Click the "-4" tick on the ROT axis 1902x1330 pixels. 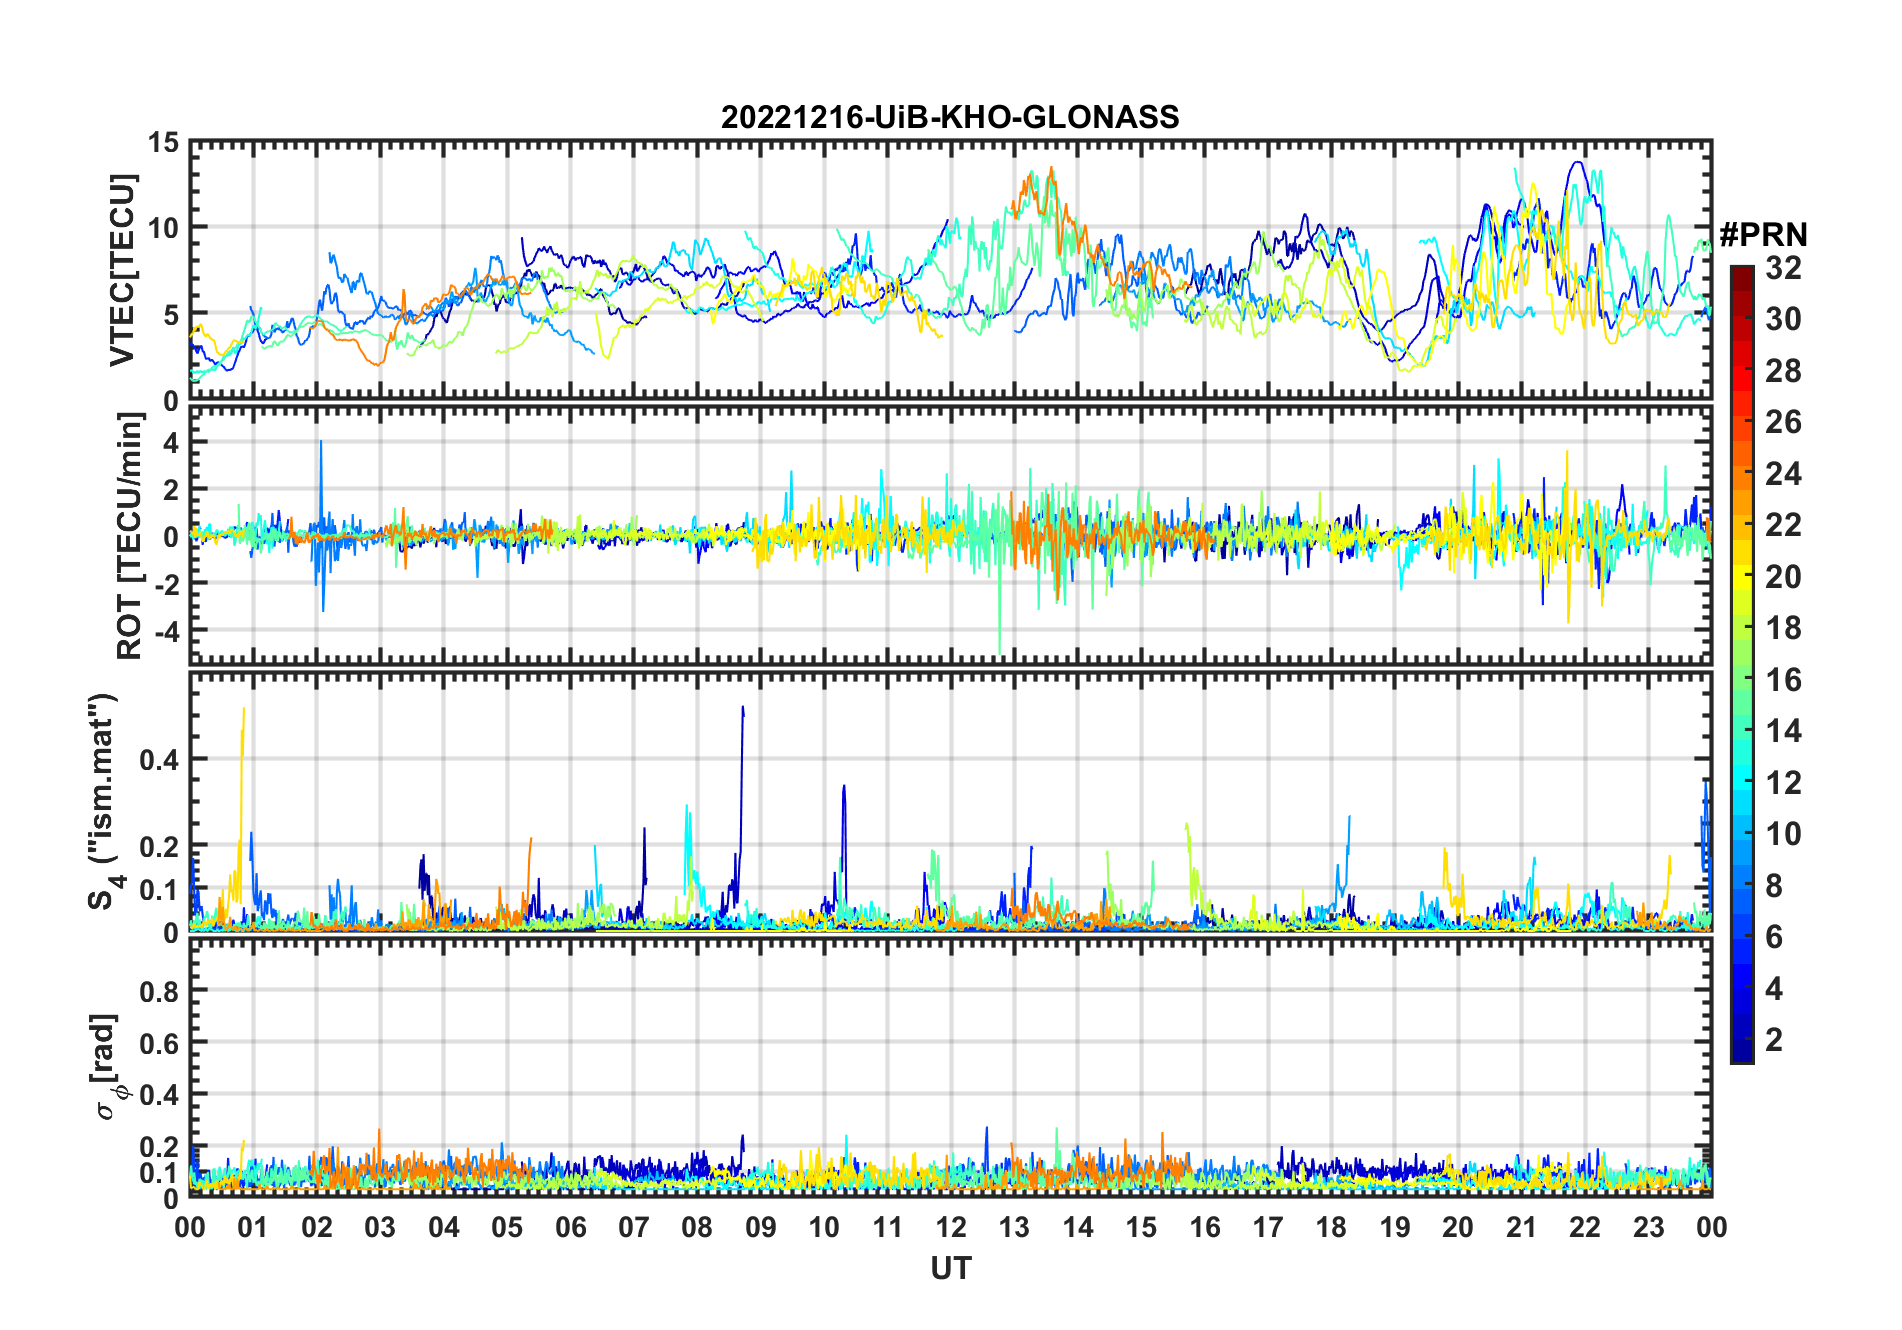(x=165, y=630)
